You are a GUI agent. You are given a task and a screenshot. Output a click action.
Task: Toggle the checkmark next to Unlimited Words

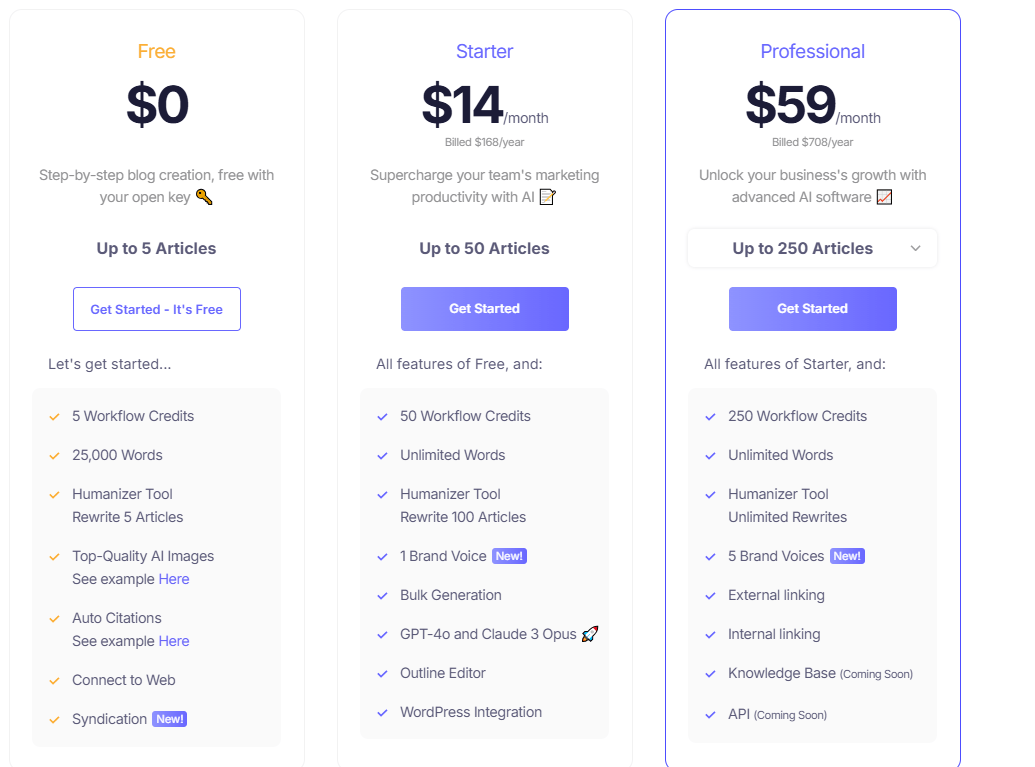tap(382, 455)
